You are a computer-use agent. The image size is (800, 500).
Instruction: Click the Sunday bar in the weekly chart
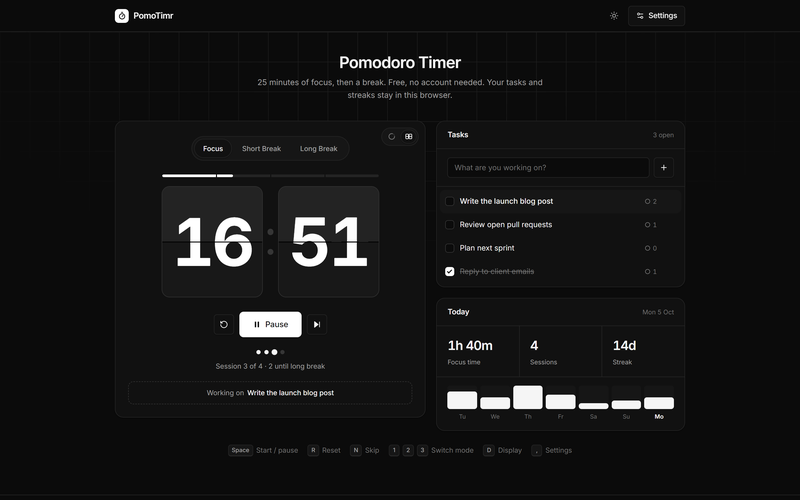(x=626, y=405)
